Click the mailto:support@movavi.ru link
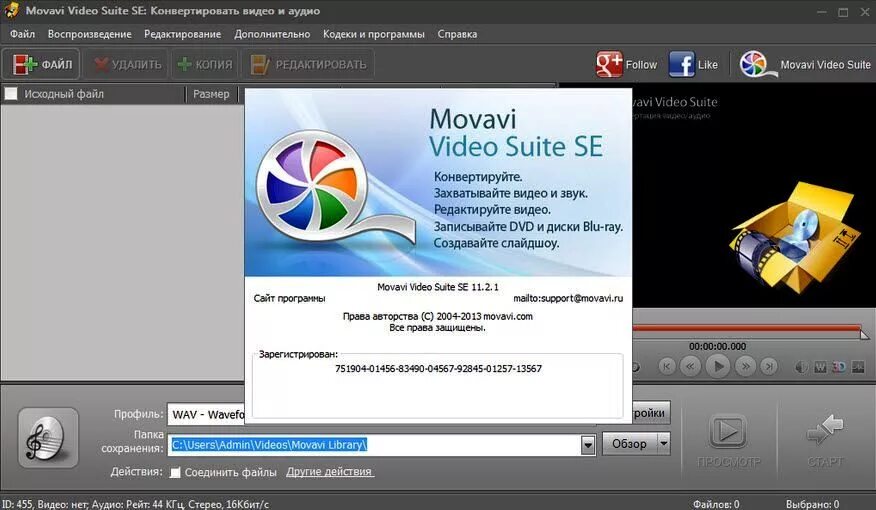This screenshot has width=876, height=510. tap(568, 298)
